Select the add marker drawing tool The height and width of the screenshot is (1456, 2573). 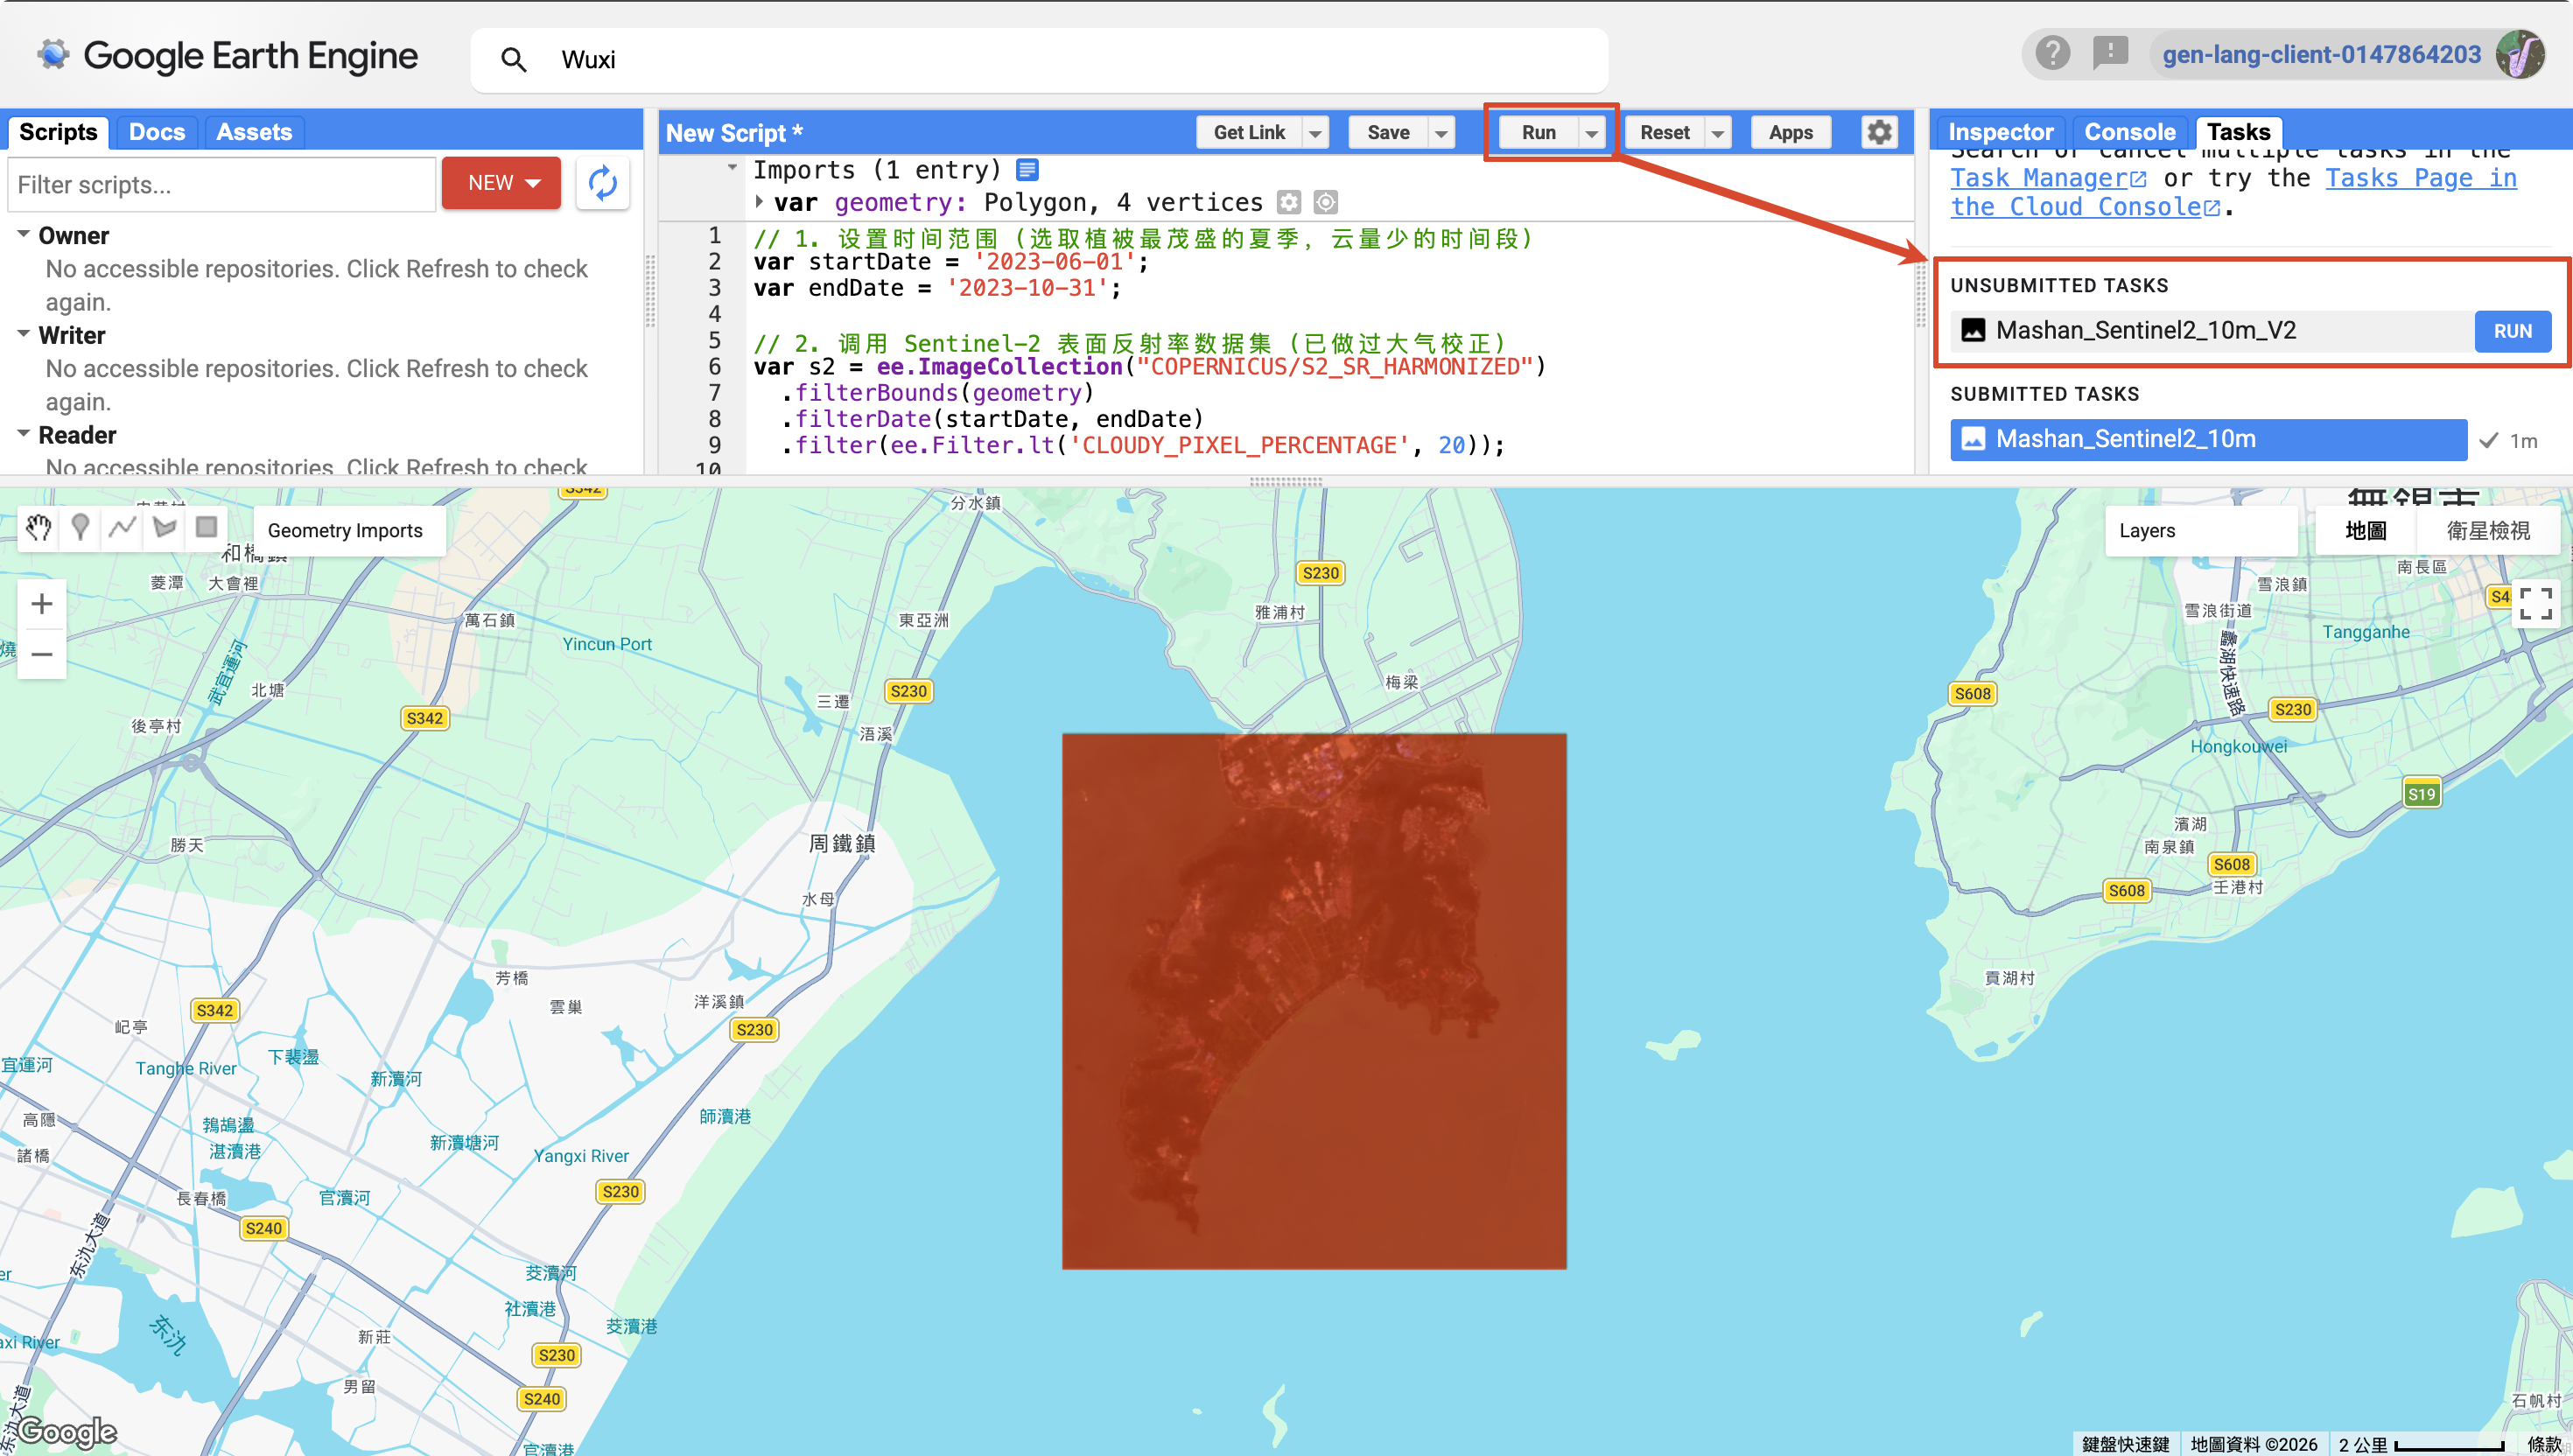coord(80,528)
